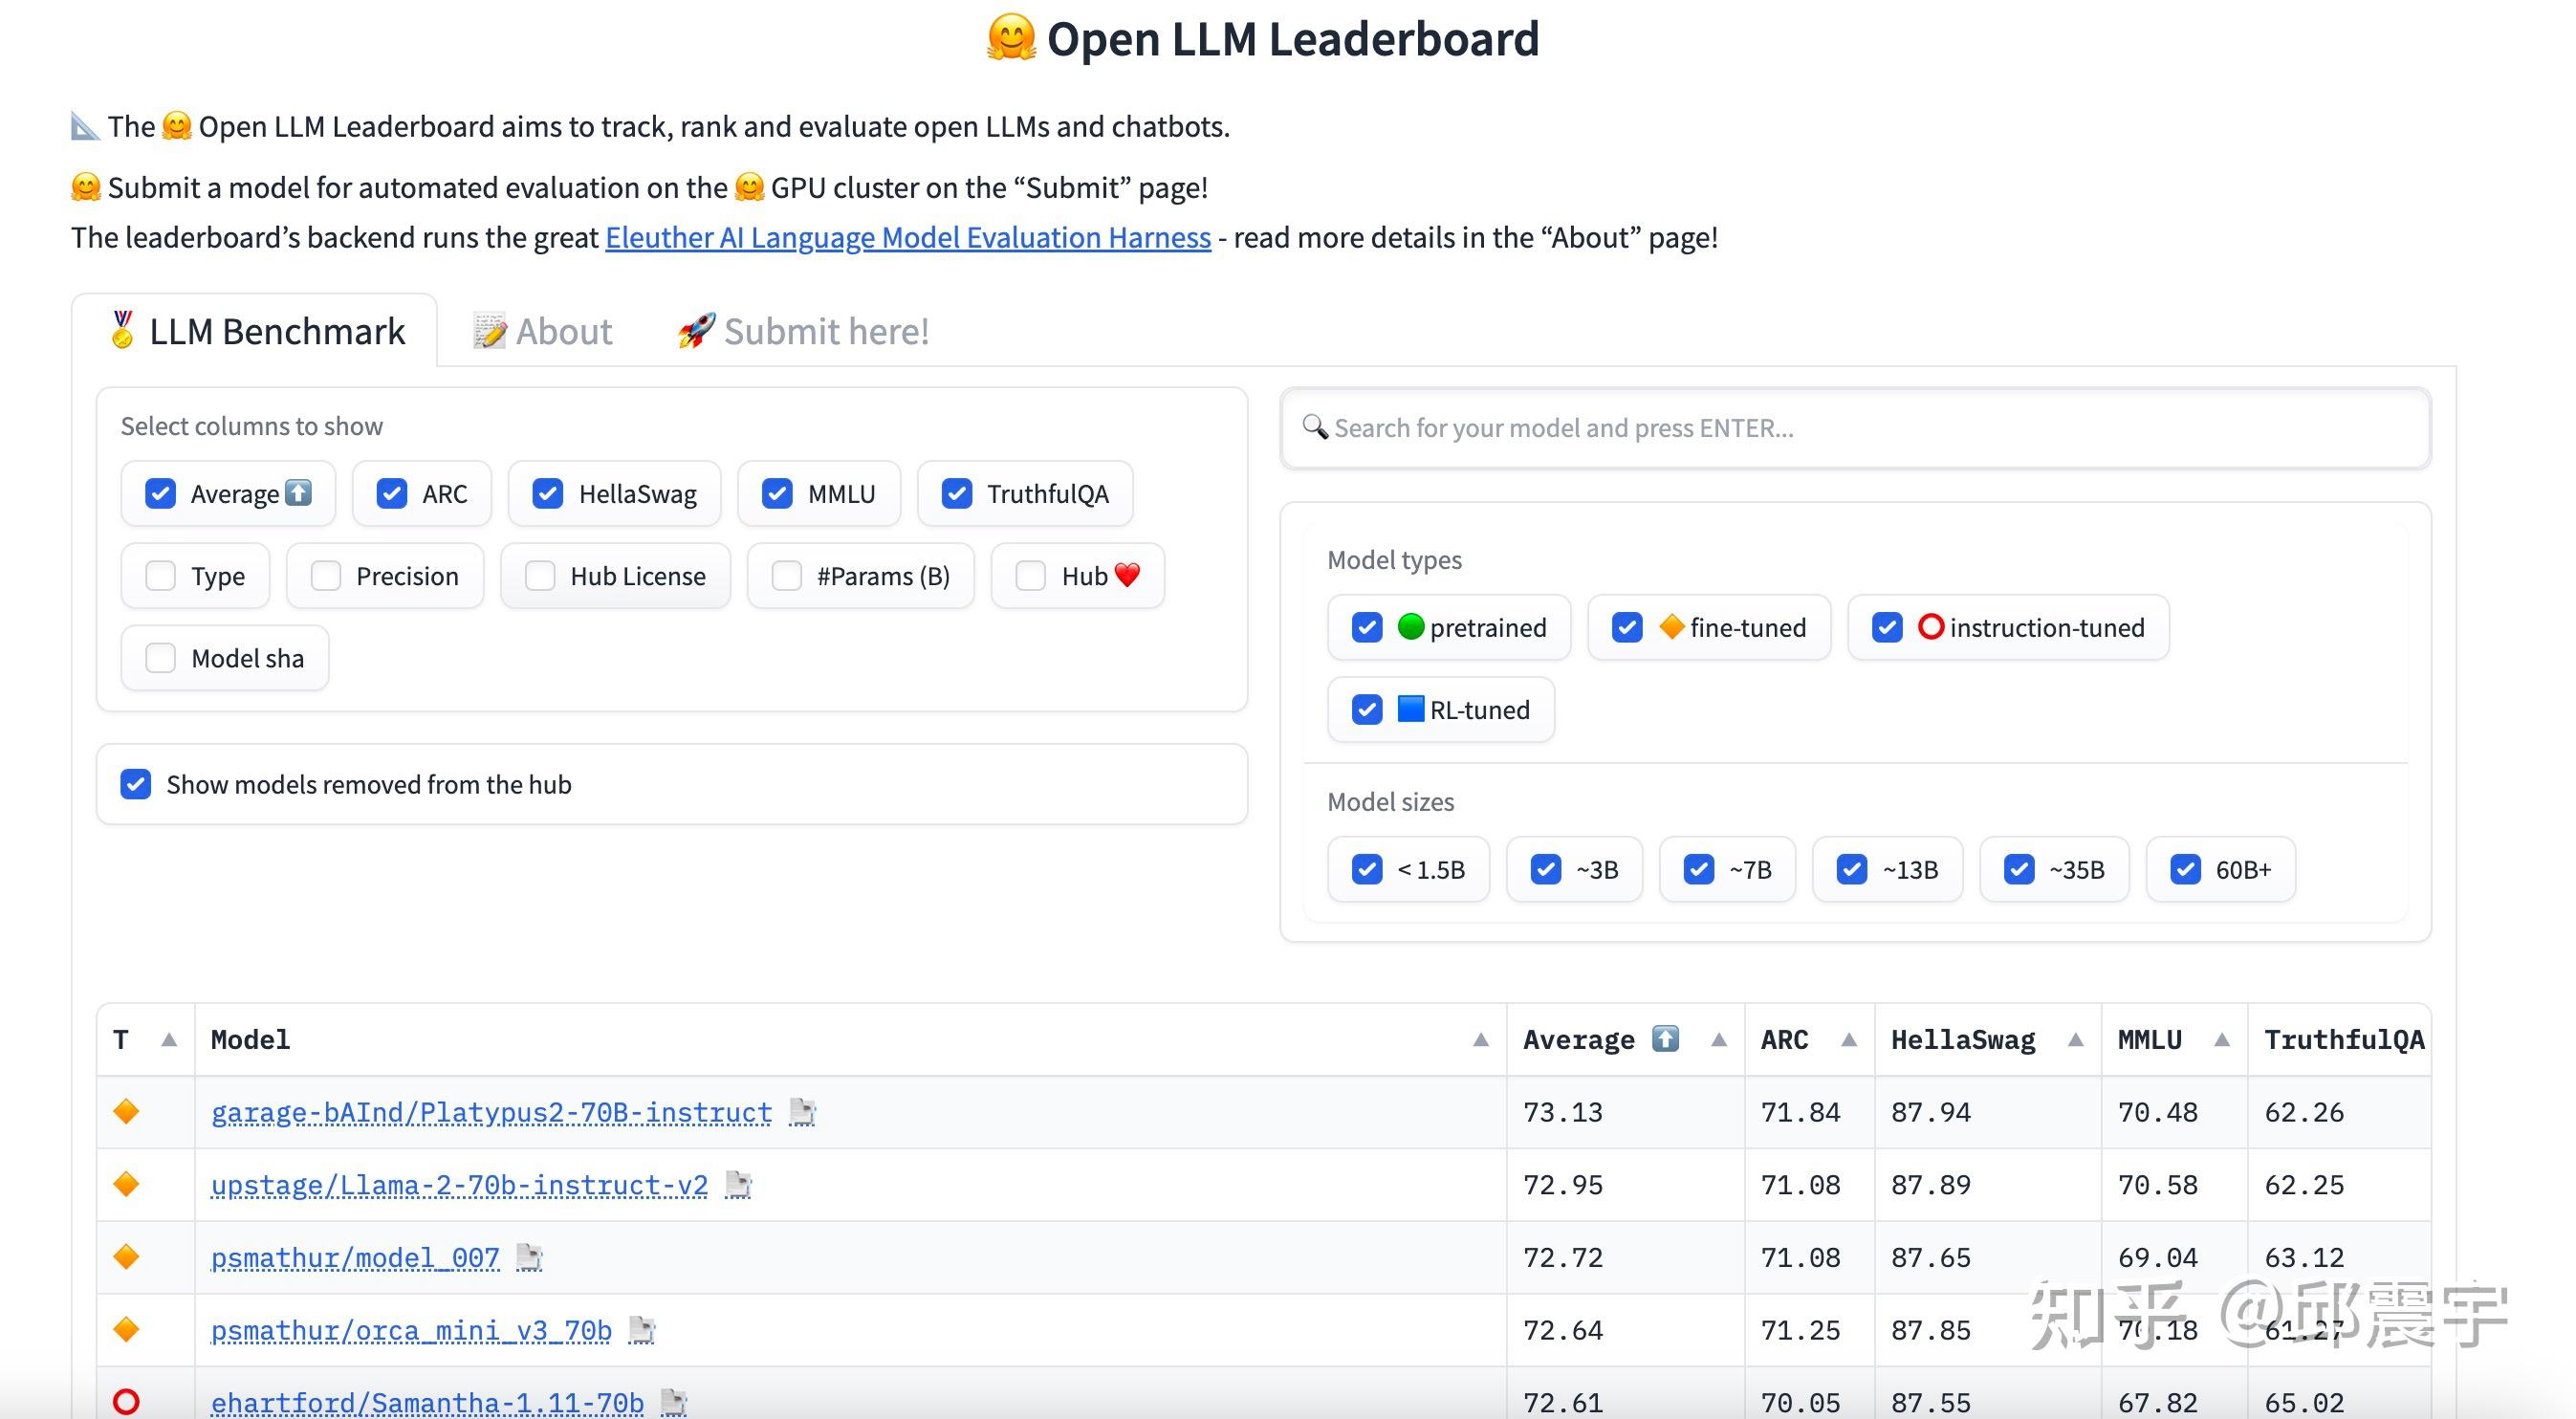The width and height of the screenshot is (2576, 1419).
Task: Open the Submit here! tab
Action: pyautogui.click(x=803, y=331)
